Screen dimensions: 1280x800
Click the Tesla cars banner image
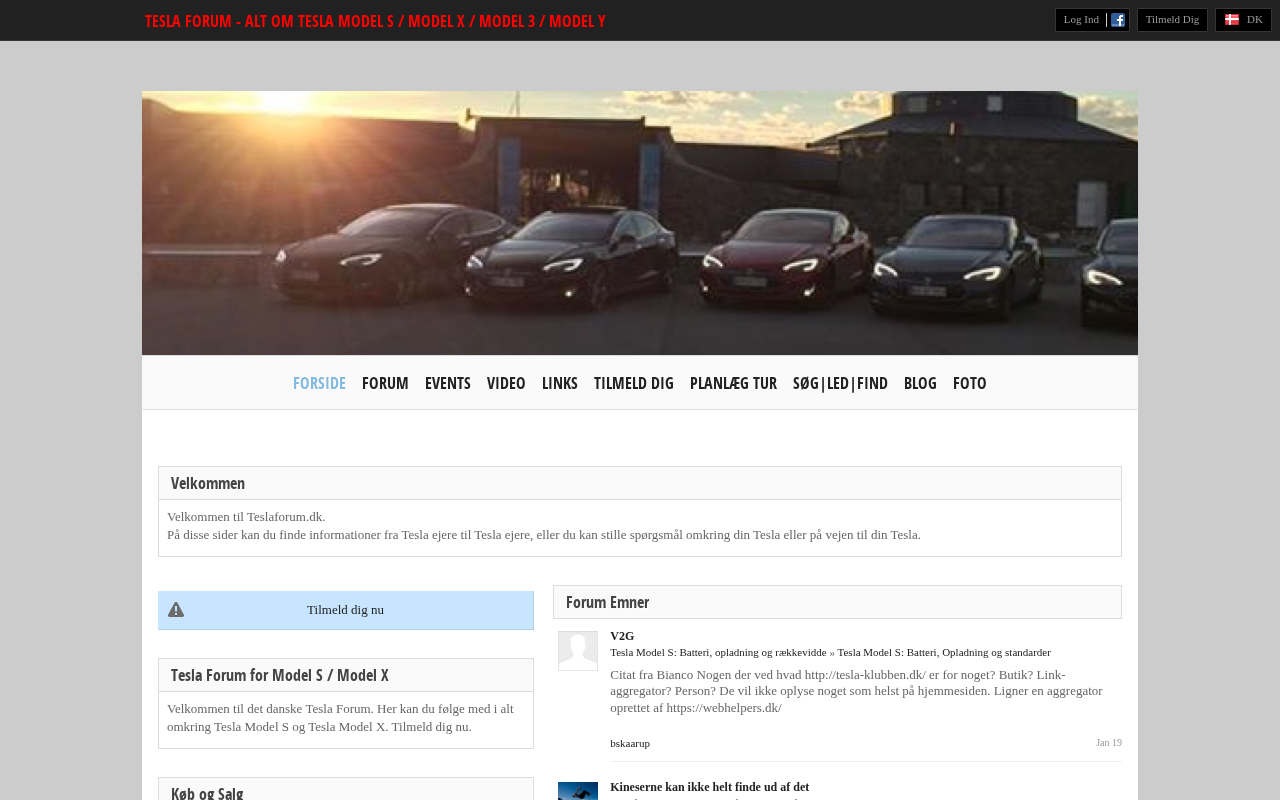(640, 223)
